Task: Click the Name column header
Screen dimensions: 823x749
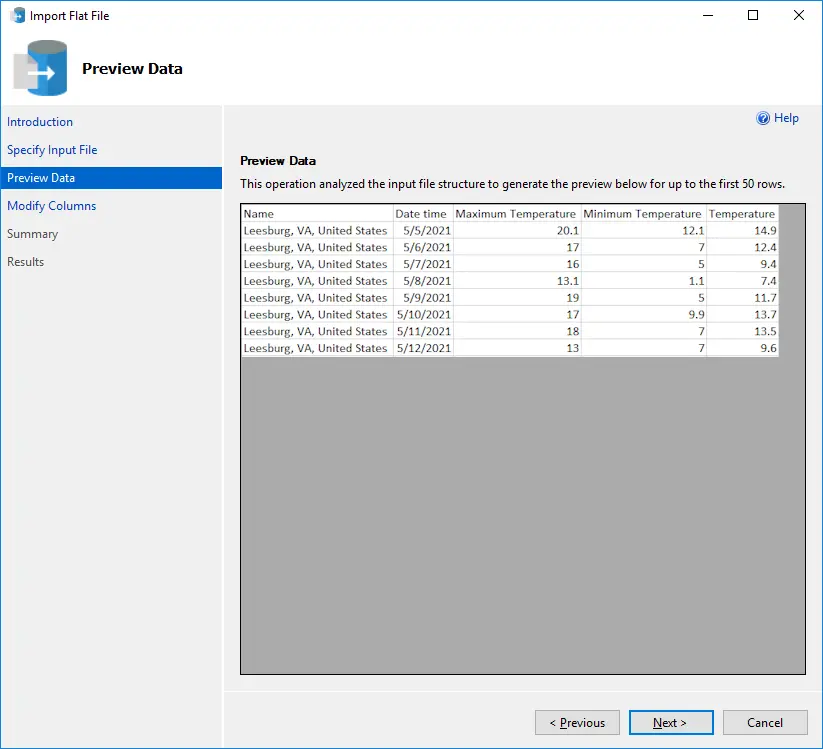Action: click(316, 214)
